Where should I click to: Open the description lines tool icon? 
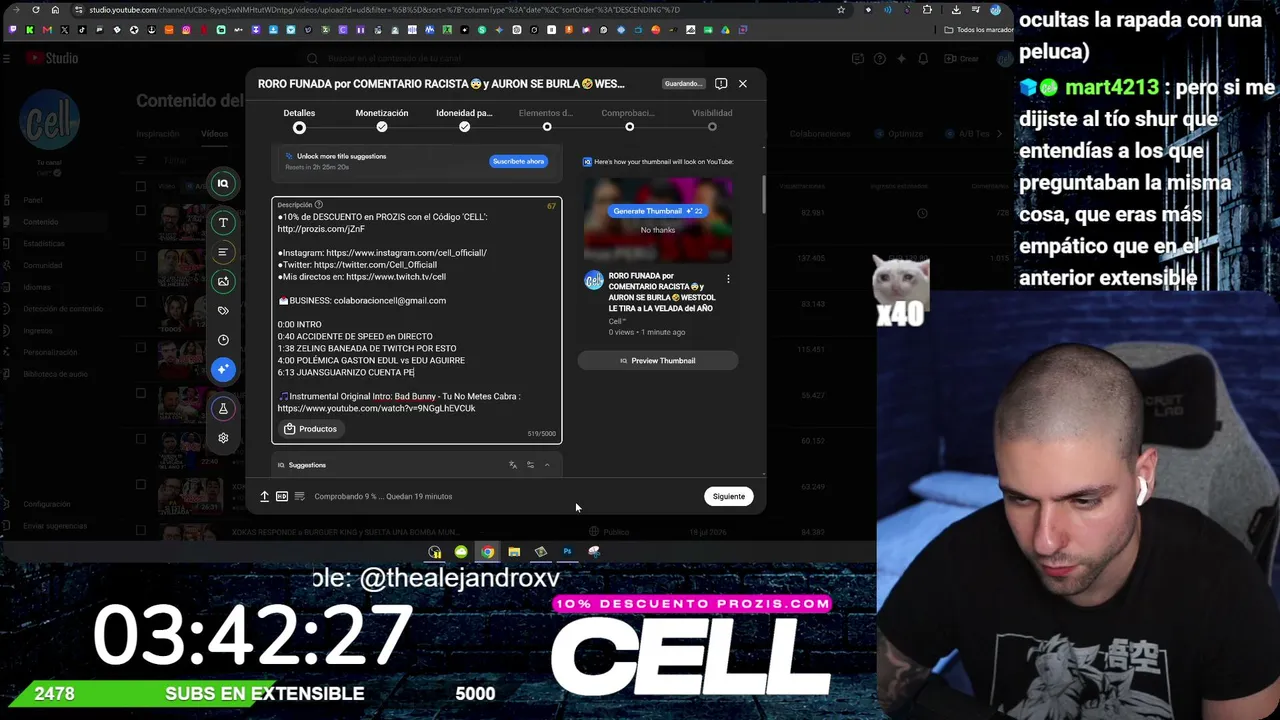223,252
